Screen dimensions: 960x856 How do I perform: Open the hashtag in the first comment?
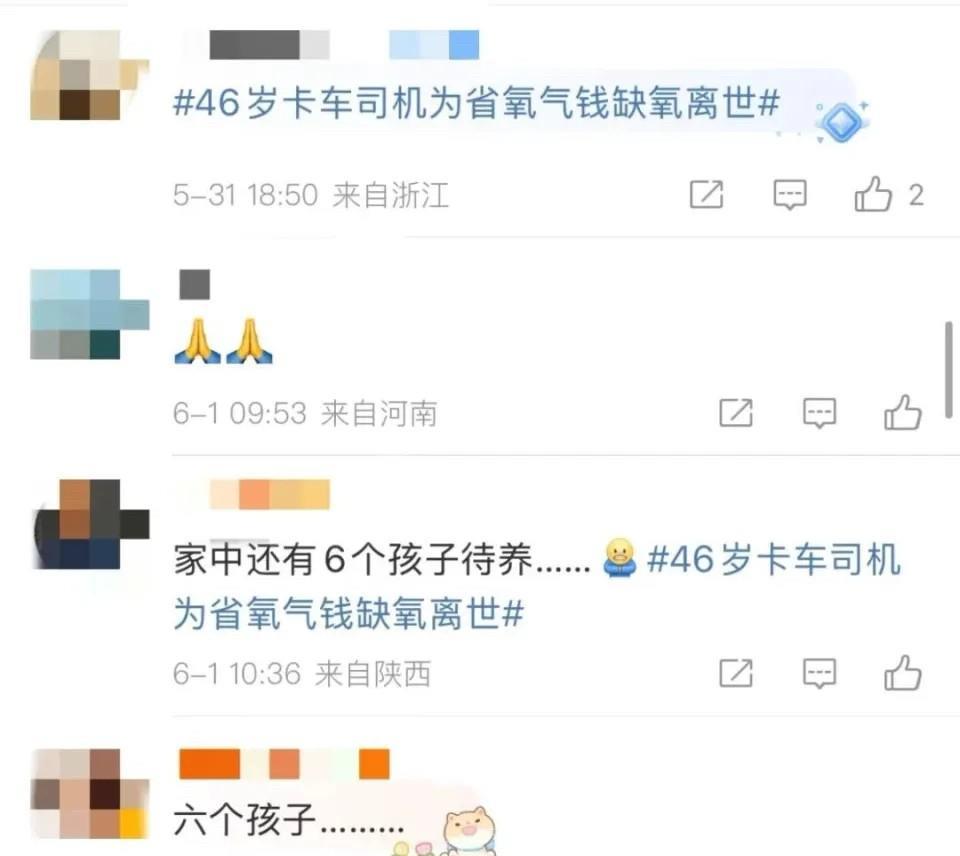(476, 103)
